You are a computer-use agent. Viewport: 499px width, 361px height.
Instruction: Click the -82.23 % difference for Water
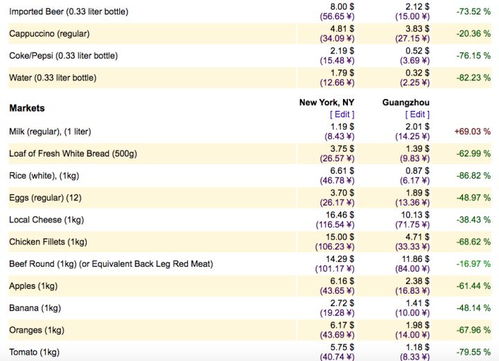coord(473,78)
